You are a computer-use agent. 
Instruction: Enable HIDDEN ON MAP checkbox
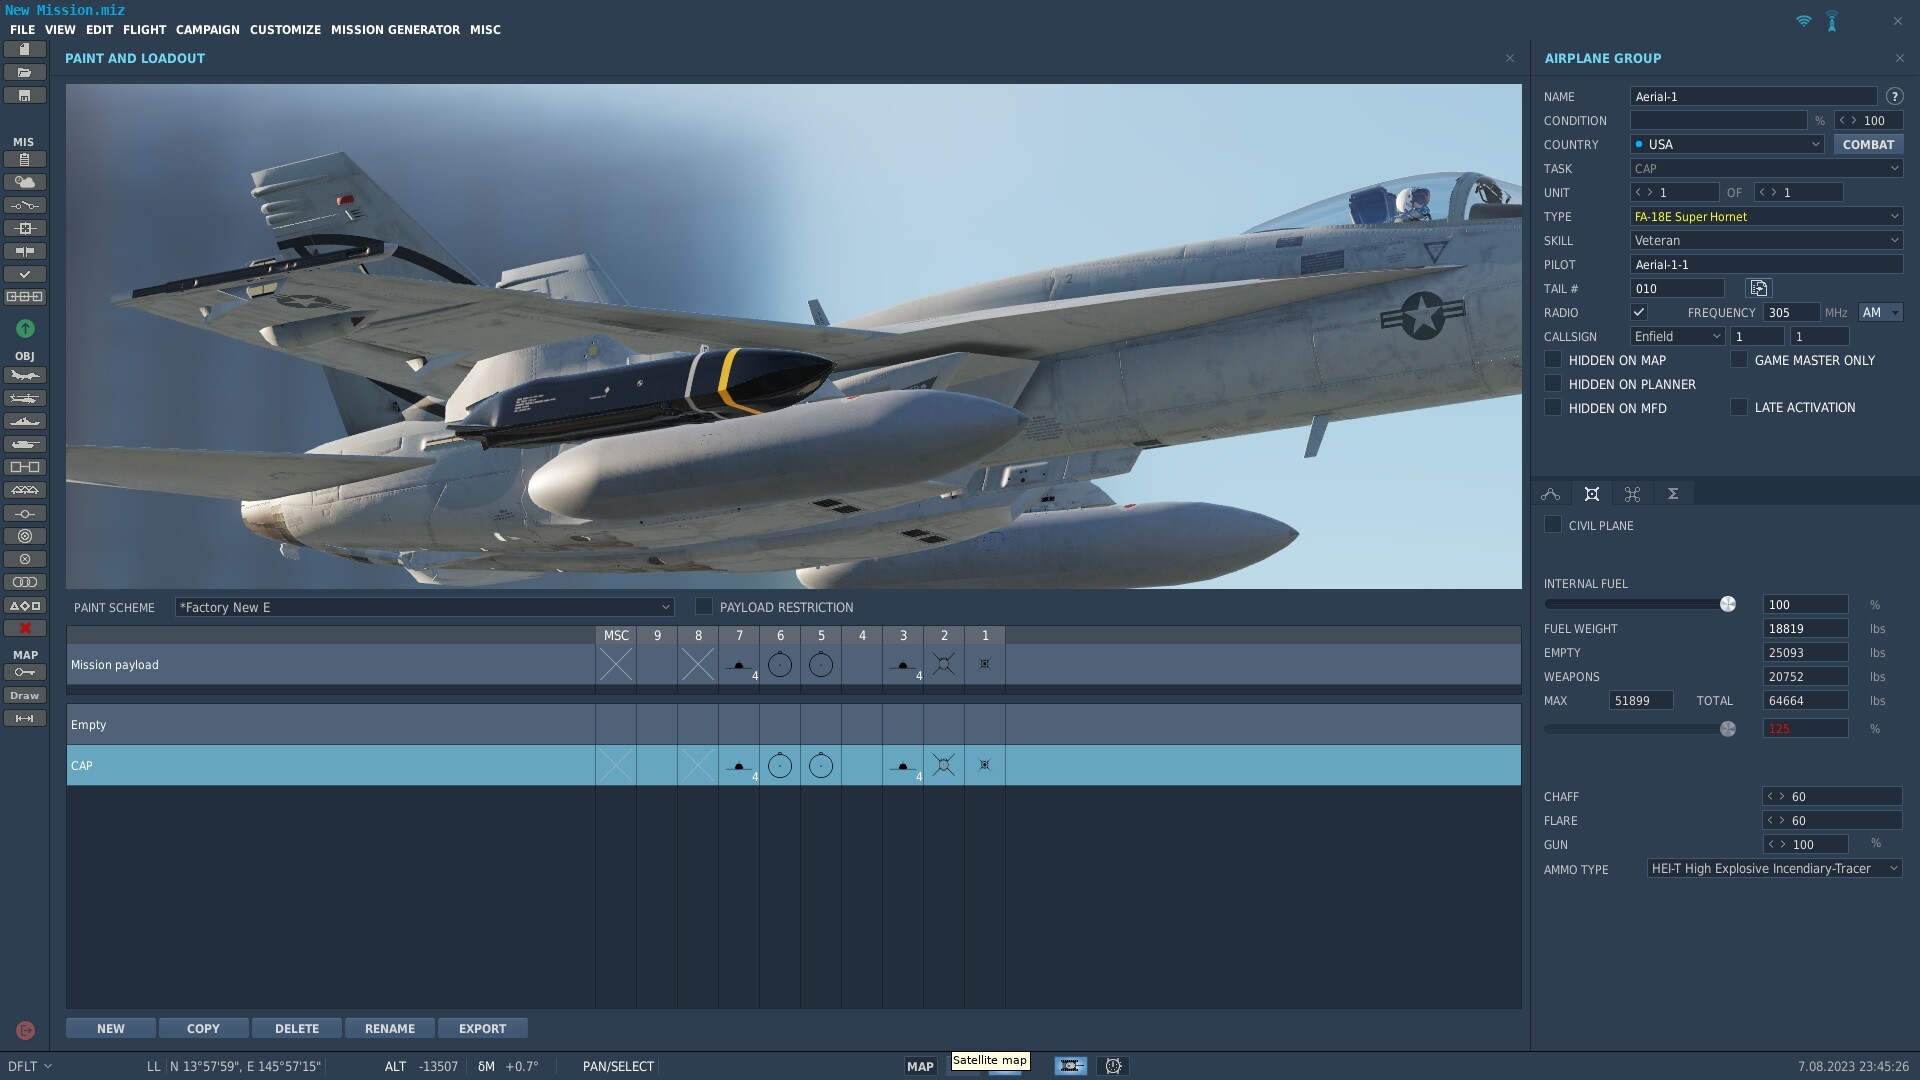1553,359
